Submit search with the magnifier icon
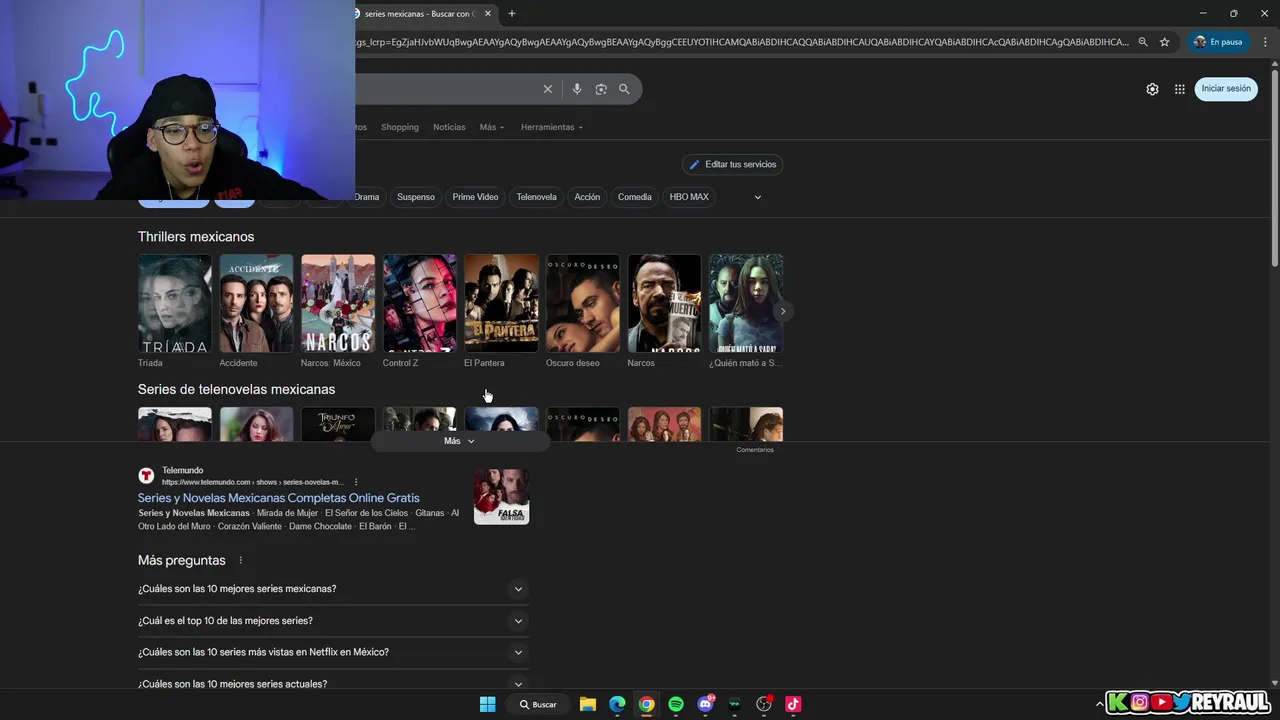The height and width of the screenshot is (720, 1280). click(624, 89)
